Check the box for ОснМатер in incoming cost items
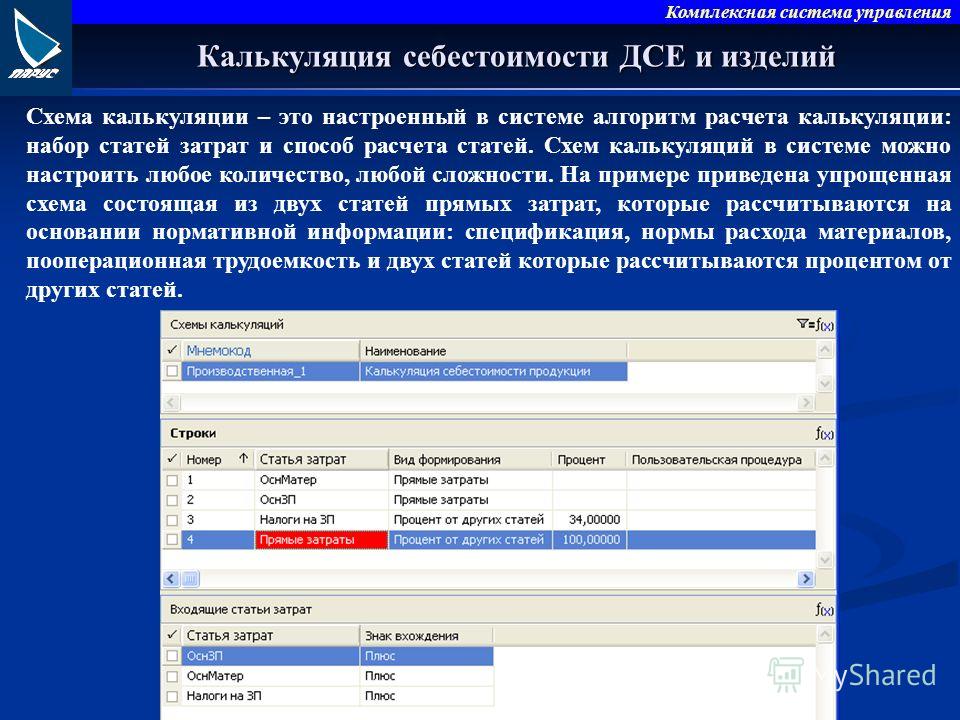960x720 pixels. click(x=172, y=676)
